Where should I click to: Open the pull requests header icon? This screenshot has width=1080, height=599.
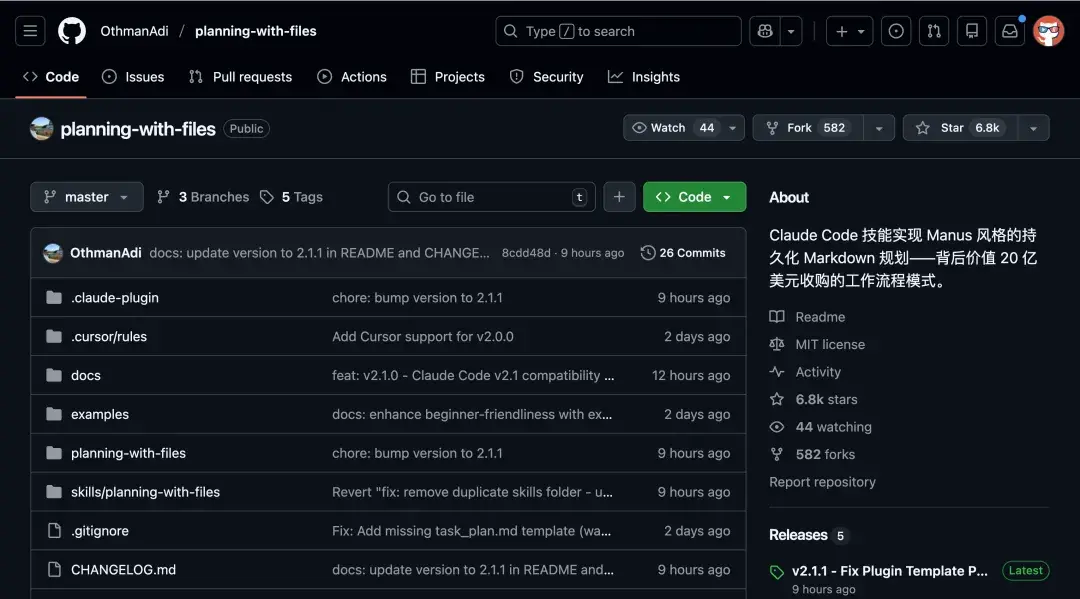coord(934,31)
